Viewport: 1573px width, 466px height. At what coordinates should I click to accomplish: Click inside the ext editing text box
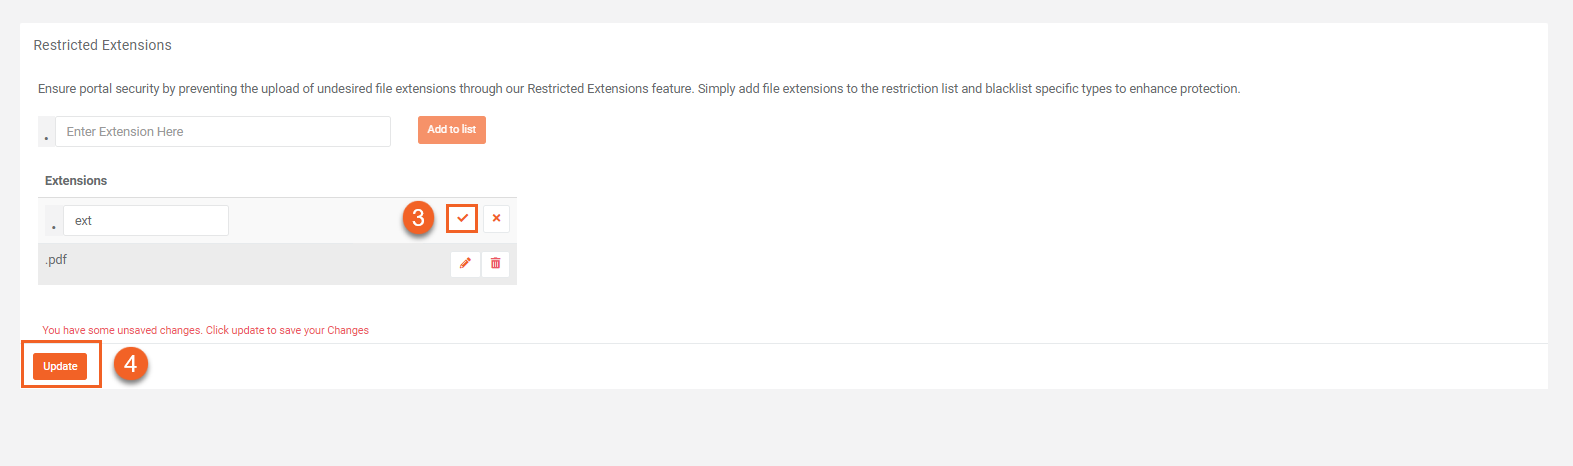[x=145, y=221]
